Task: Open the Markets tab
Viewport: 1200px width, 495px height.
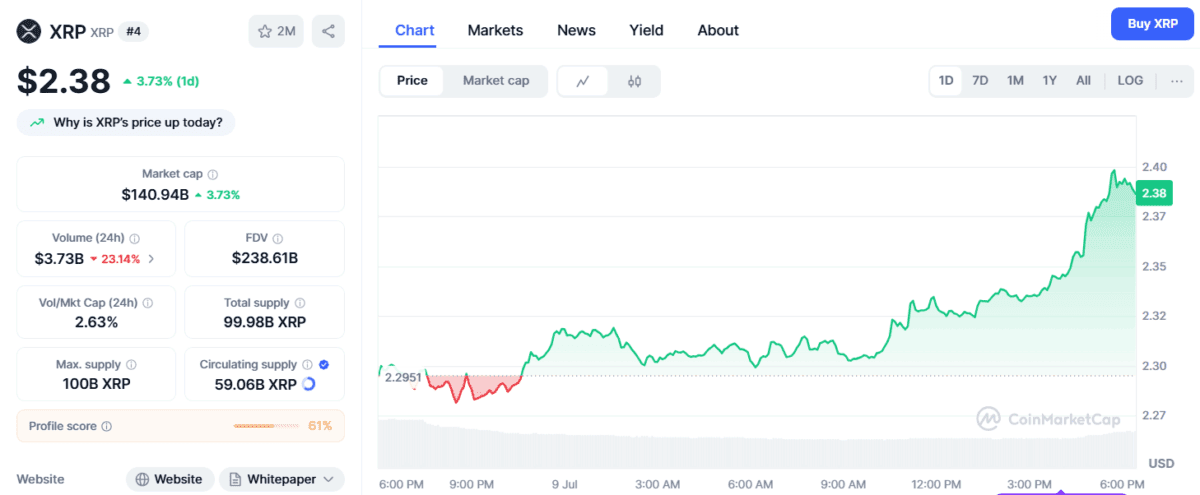Action: pyautogui.click(x=495, y=30)
